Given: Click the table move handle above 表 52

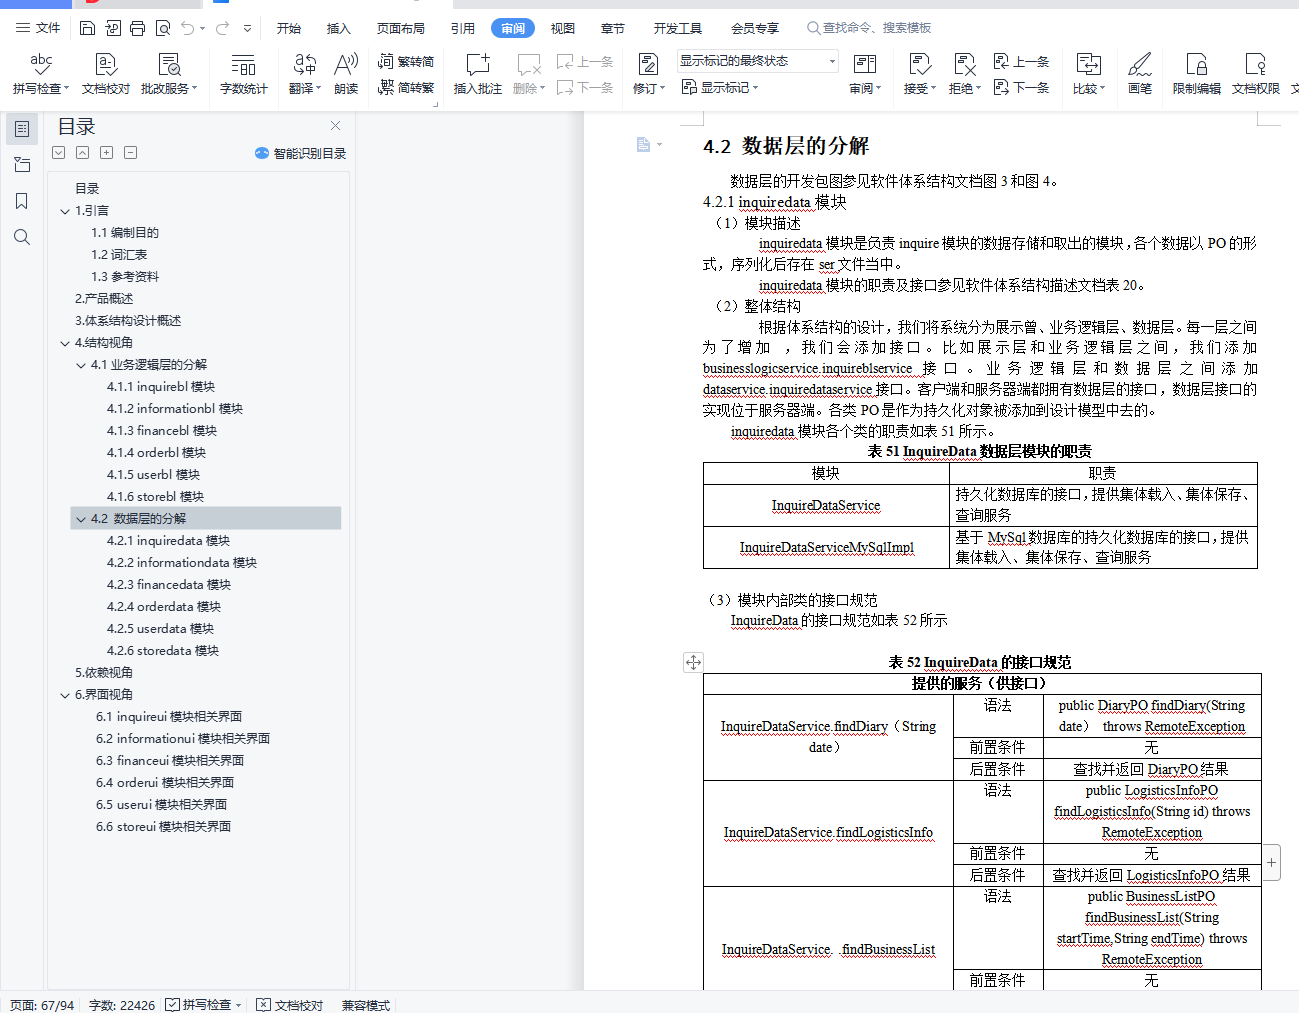Looking at the screenshot, I should coord(693,662).
